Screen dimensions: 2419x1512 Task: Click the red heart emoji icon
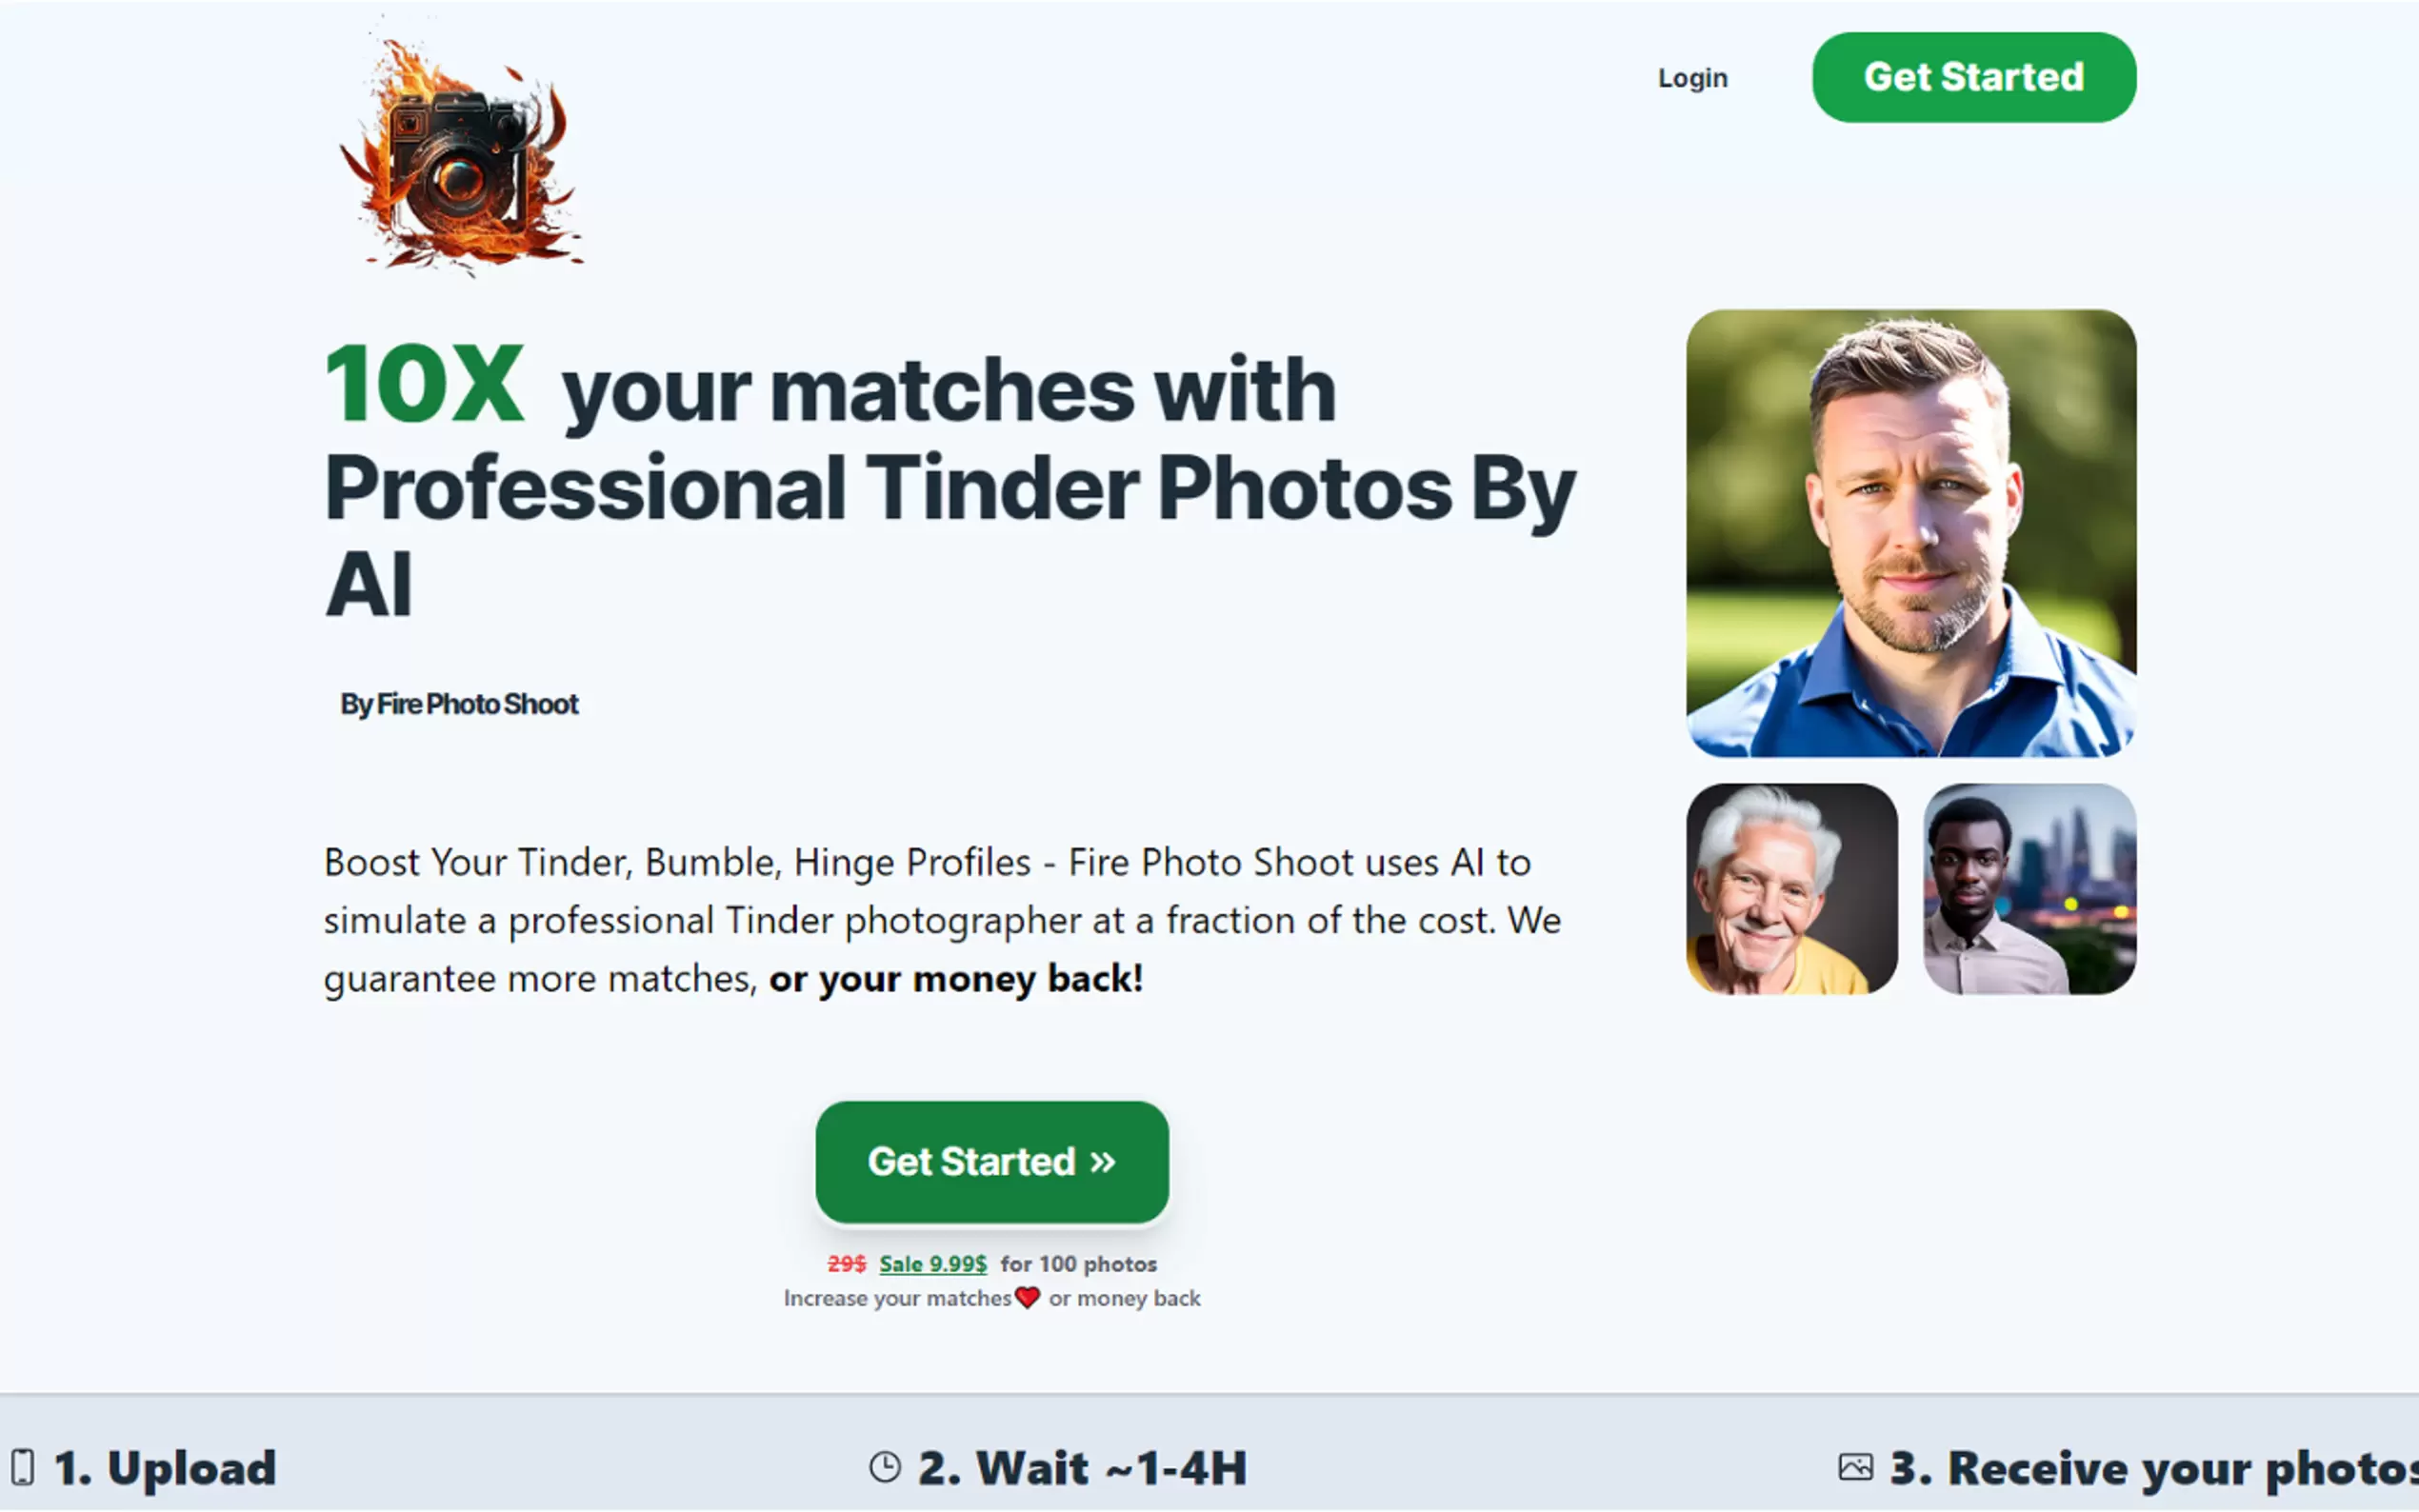[x=1028, y=1297]
